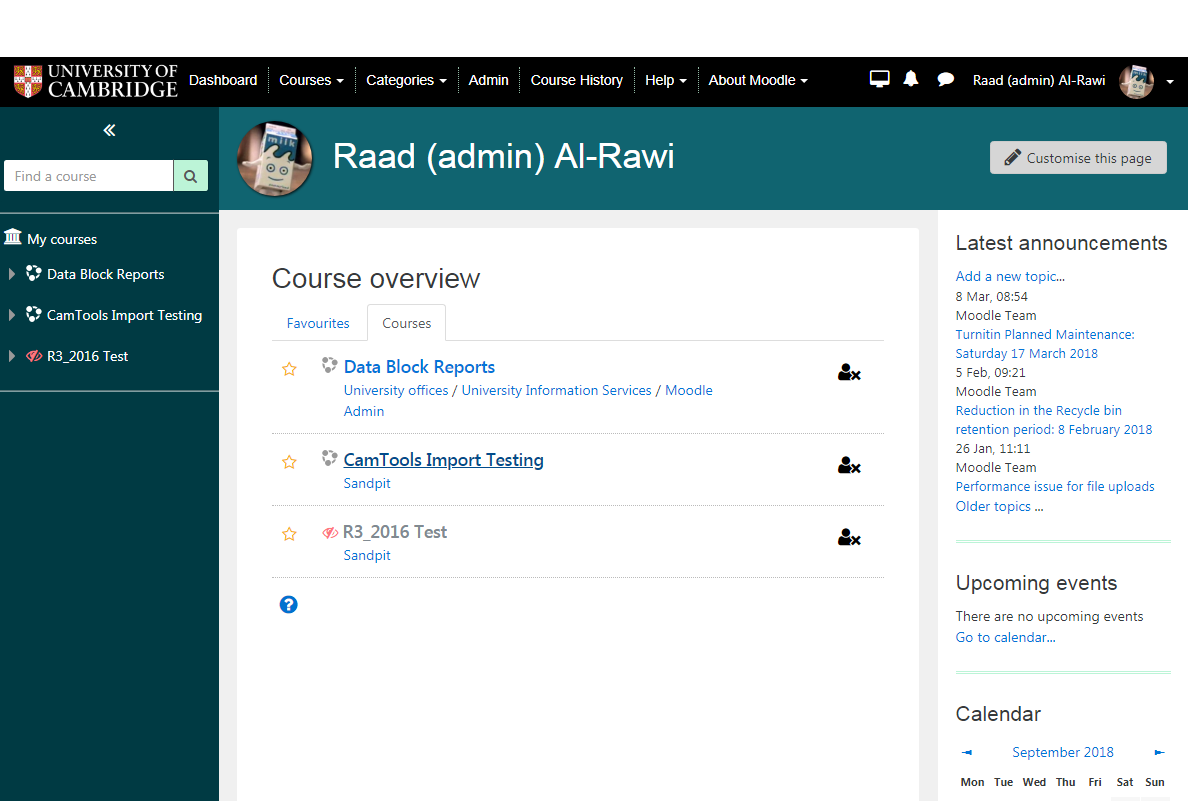The height and width of the screenshot is (801, 1188).
Task: Open Reduction in the Recycle bin announcement
Action: (1053, 420)
